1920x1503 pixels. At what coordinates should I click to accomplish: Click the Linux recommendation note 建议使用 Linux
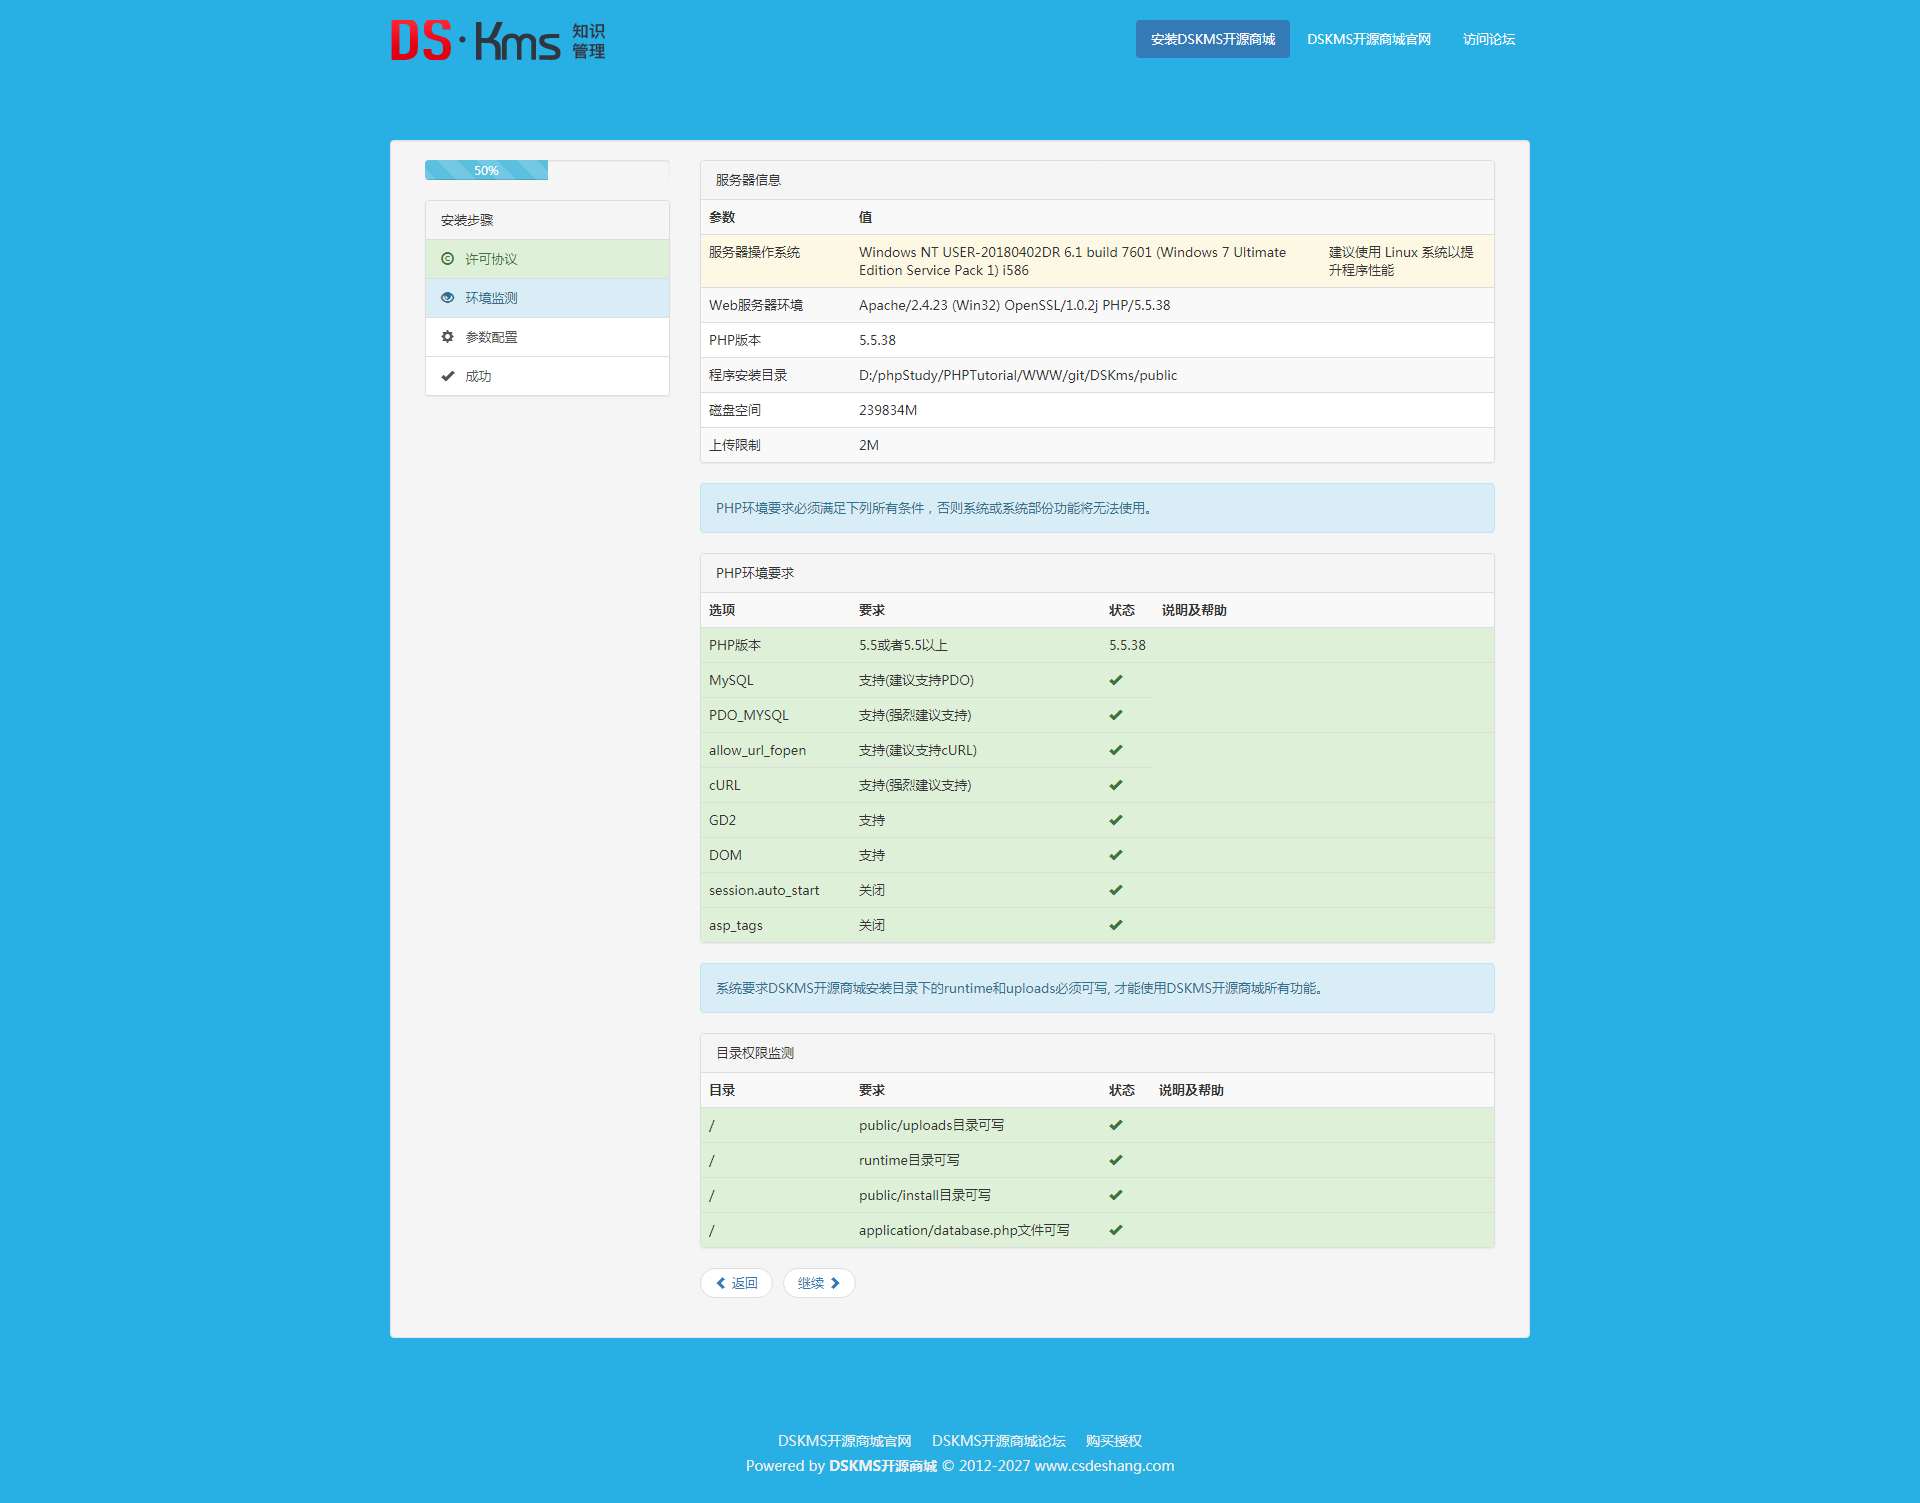click(x=1401, y=261)
